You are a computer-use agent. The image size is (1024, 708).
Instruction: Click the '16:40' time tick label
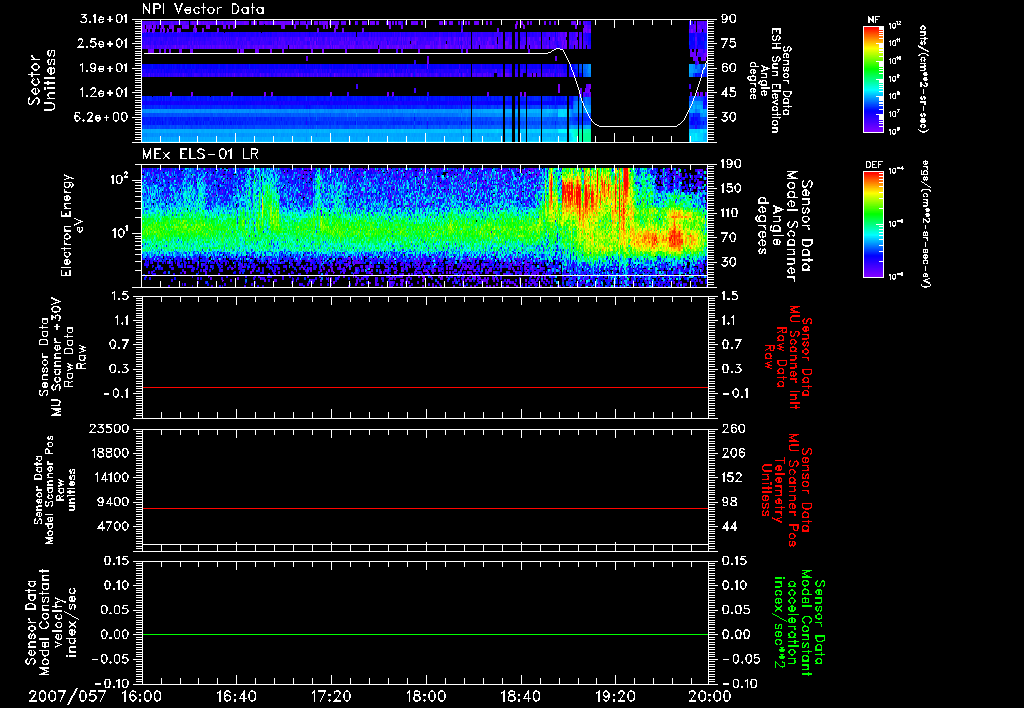[236, 696]
